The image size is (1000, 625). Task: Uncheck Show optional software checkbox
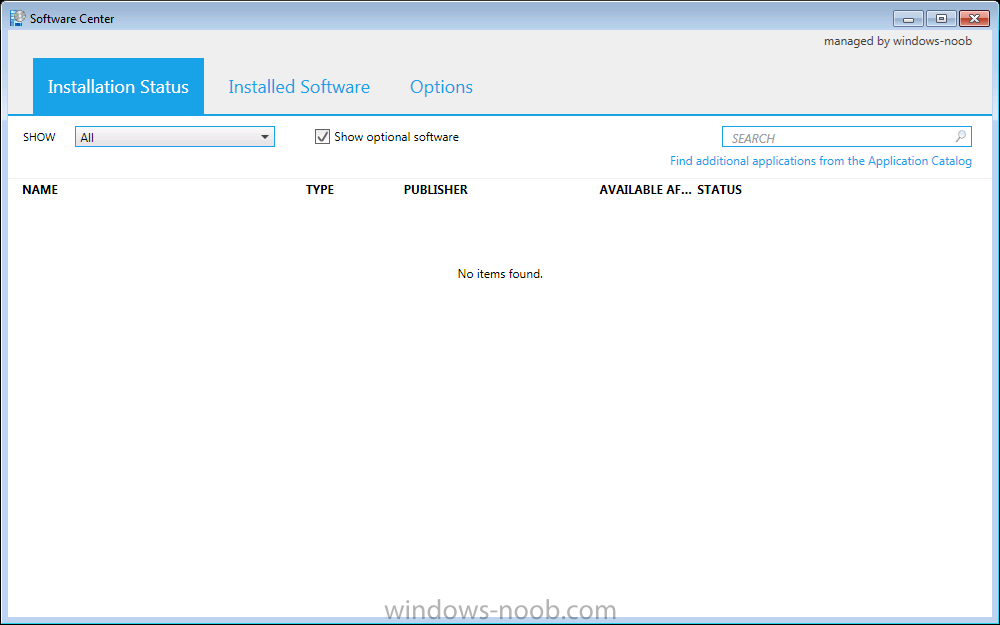[x=322, y=136]
